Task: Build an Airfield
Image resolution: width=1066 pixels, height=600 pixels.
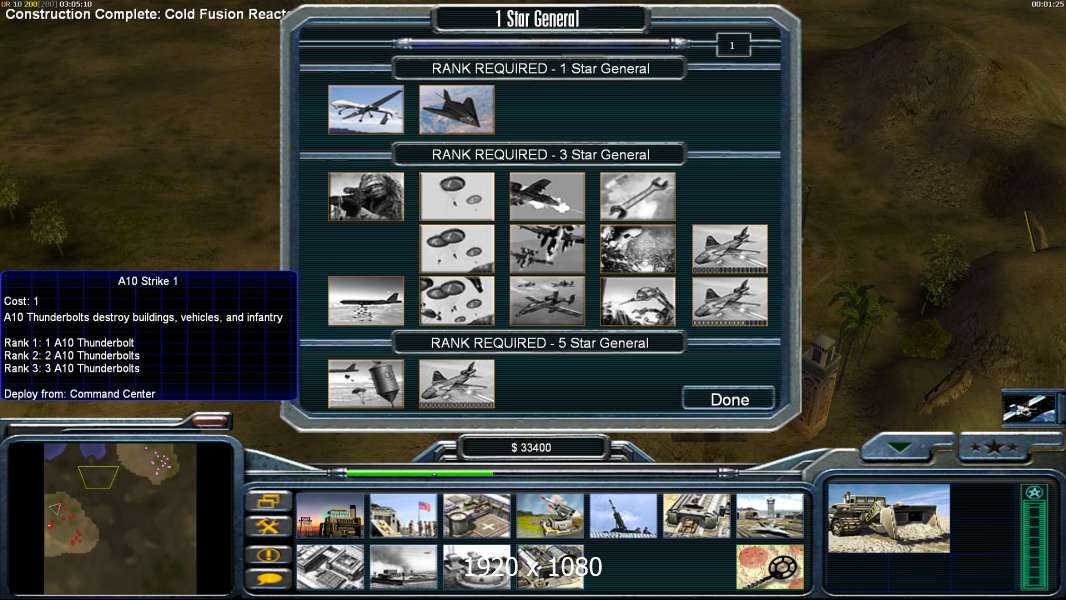Action: [770, 516]
